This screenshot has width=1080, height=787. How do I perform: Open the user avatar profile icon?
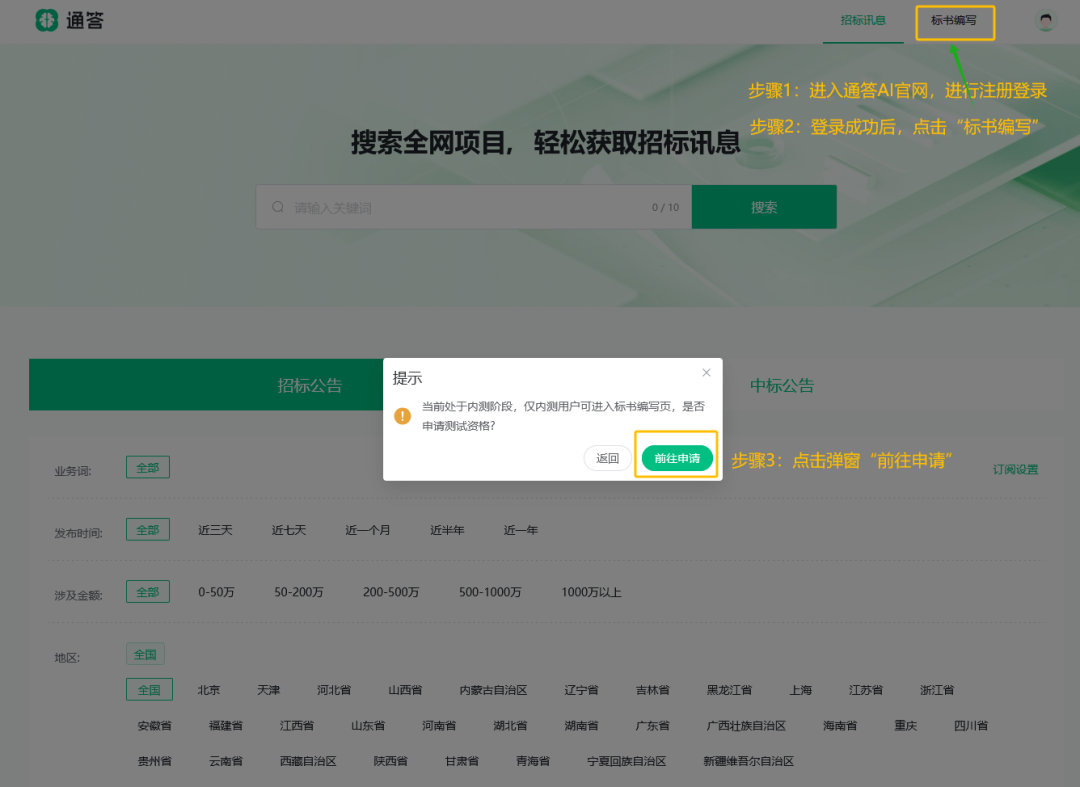pyautogui.click(x=1046, y=21)
